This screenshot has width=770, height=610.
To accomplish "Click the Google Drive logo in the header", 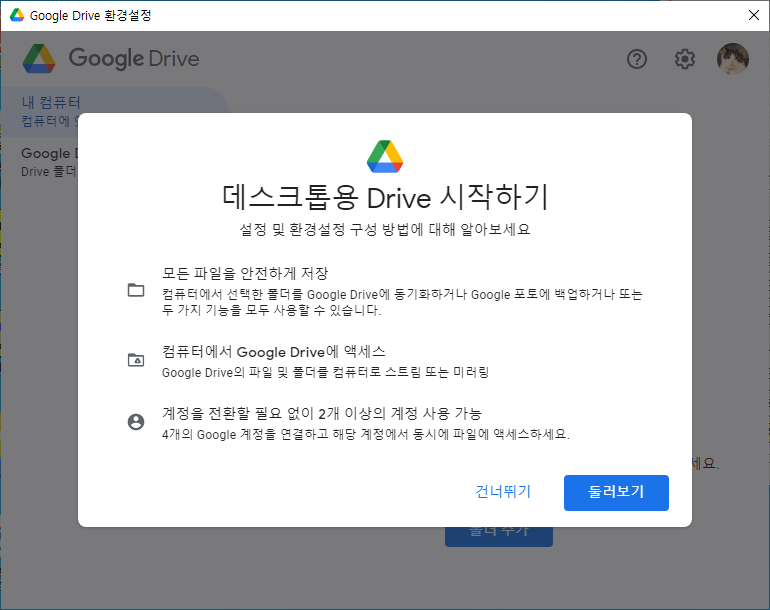I will [111, 58].
